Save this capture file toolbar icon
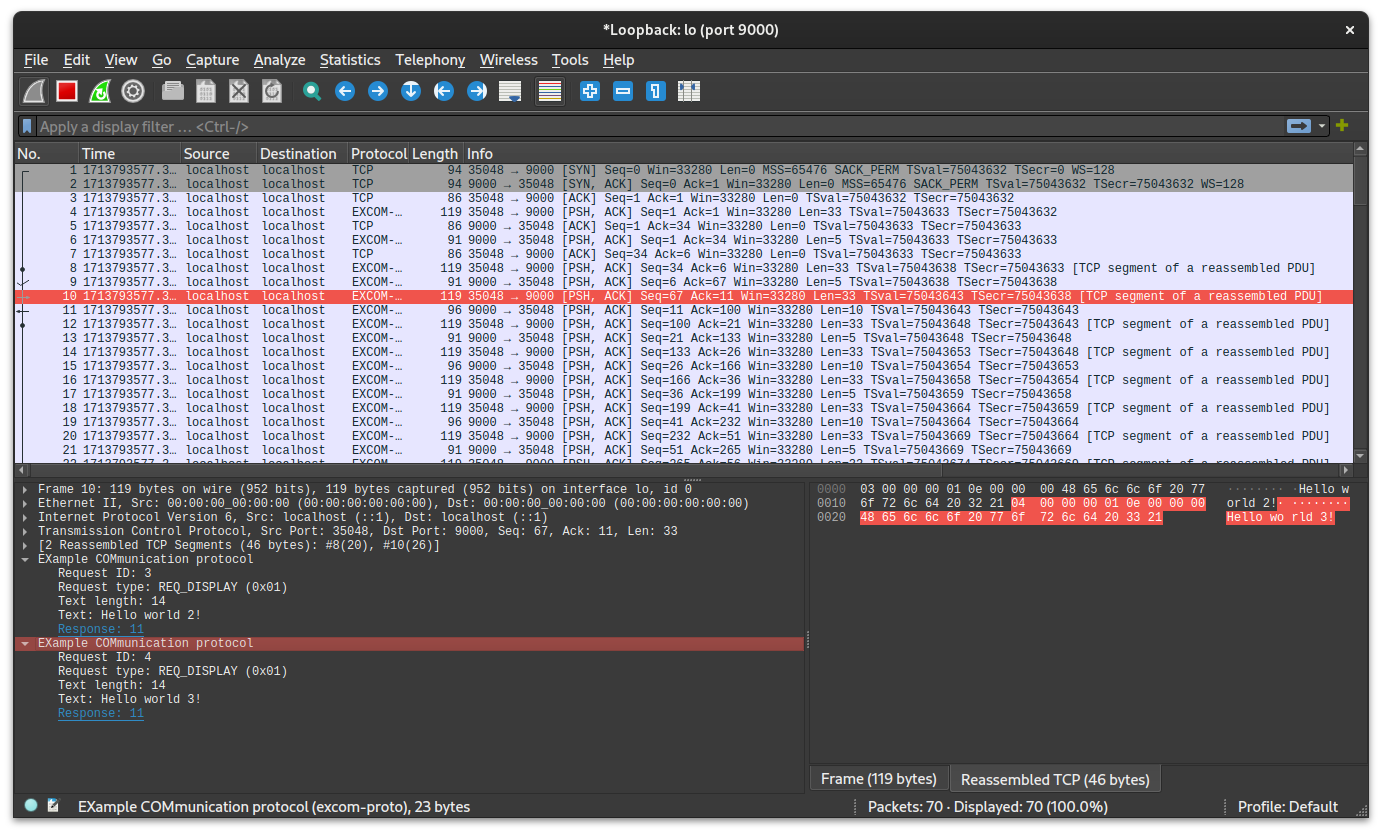 click(206, 92)
